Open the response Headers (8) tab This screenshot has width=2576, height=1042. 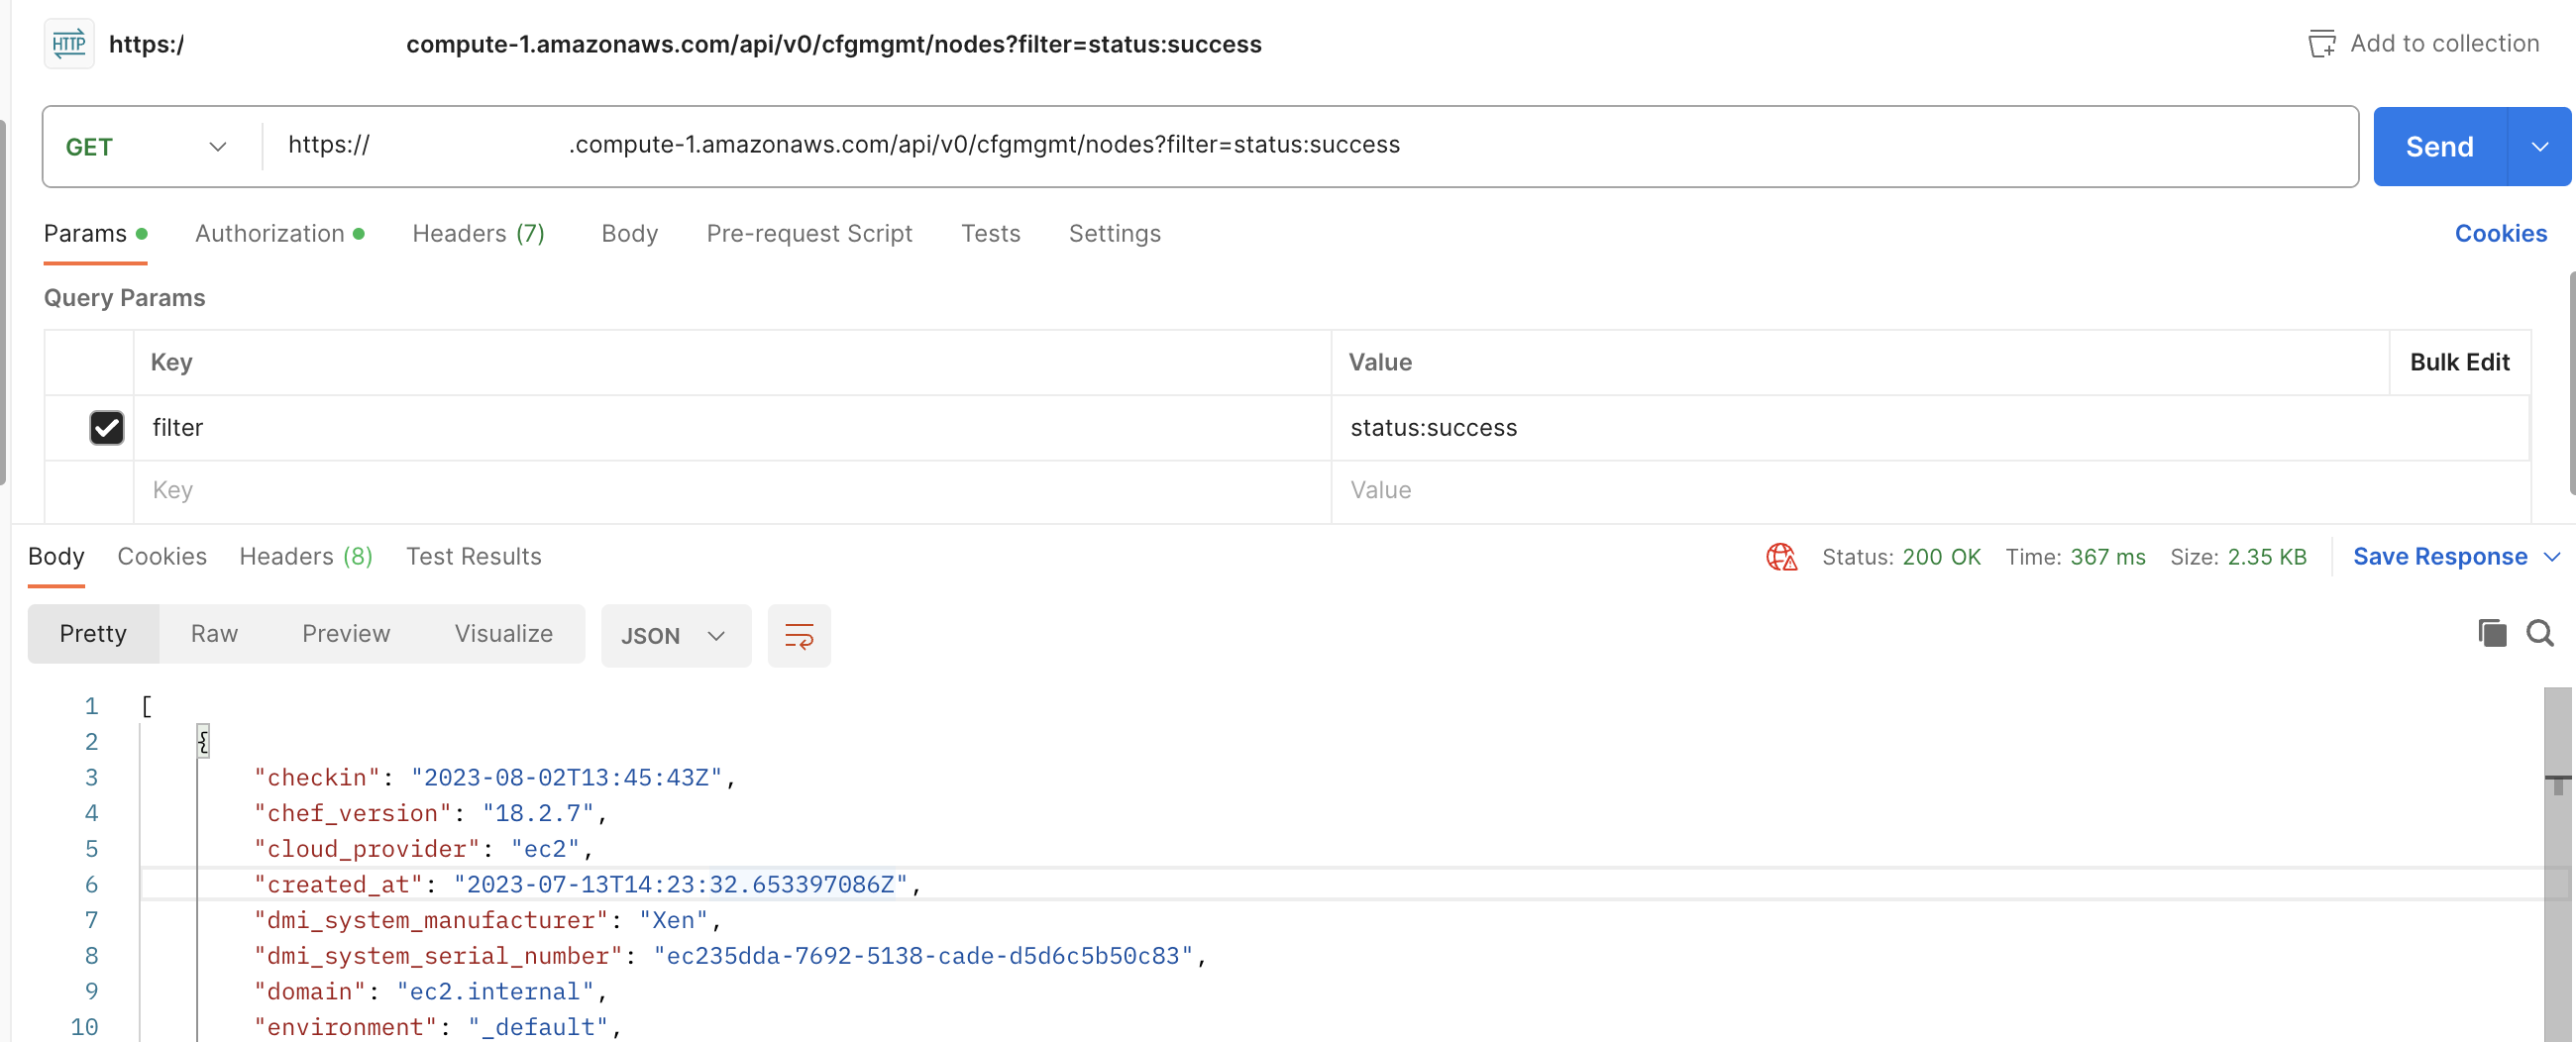click(306, 557)
